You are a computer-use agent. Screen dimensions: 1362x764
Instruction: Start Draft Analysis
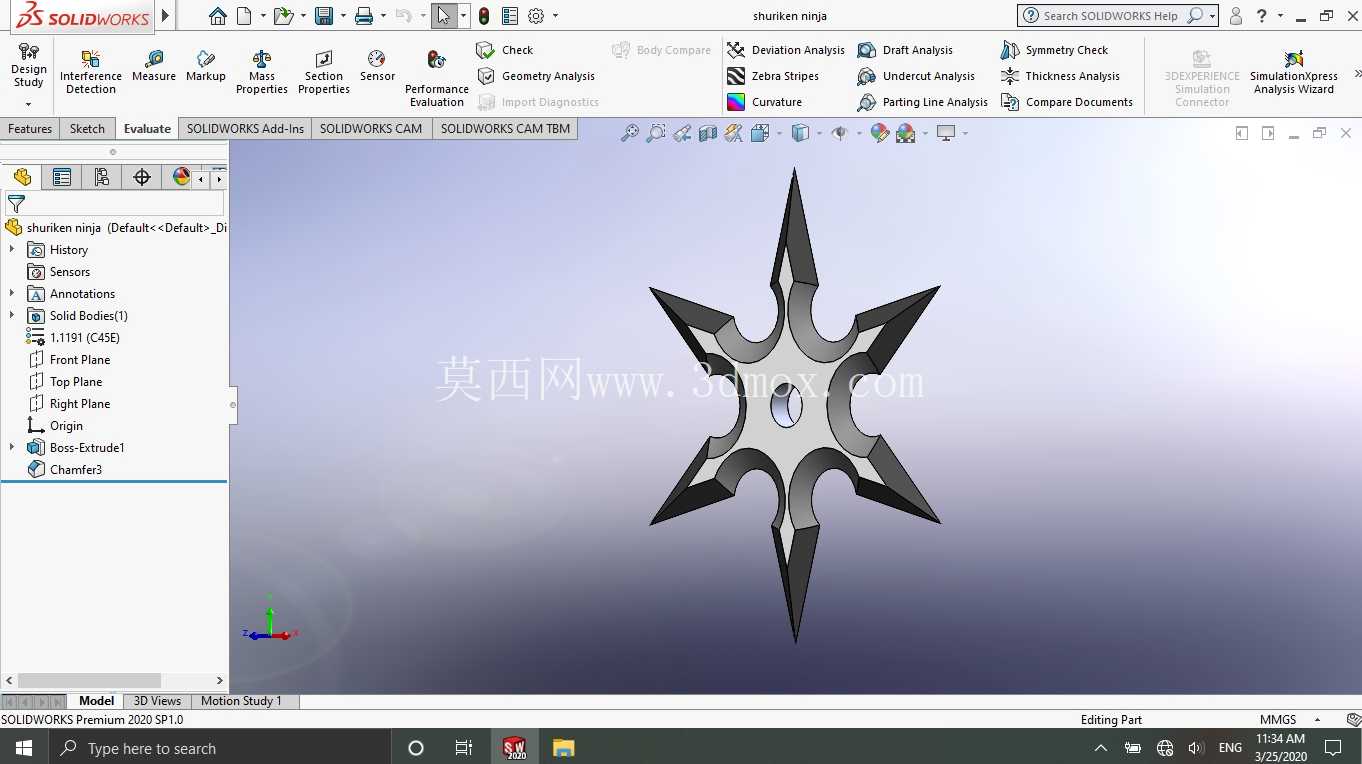905,50
